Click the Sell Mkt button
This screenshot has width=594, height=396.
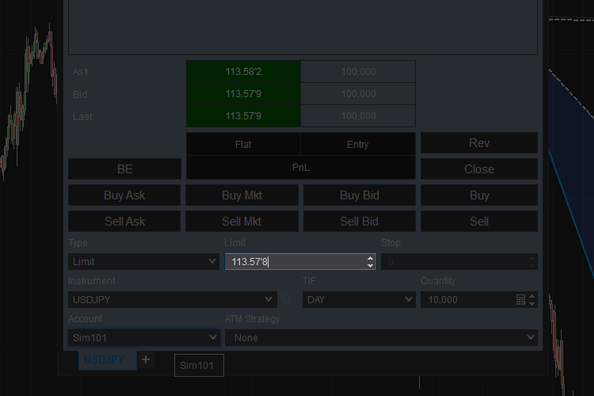tap(242, 221)
